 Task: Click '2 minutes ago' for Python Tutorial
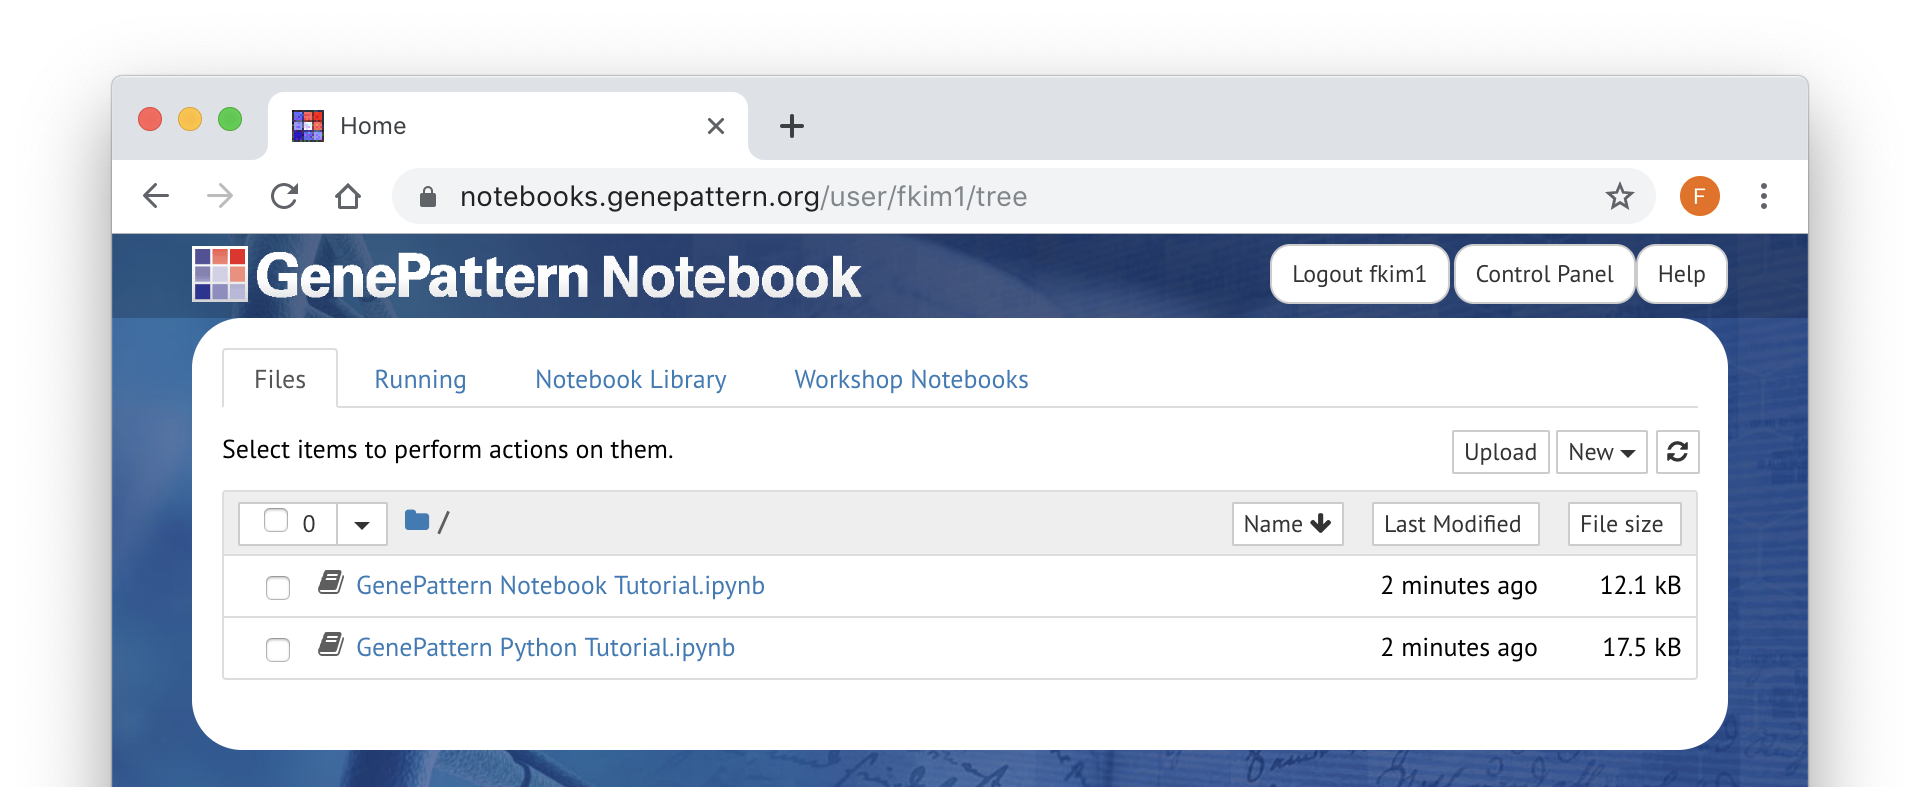1459,647
